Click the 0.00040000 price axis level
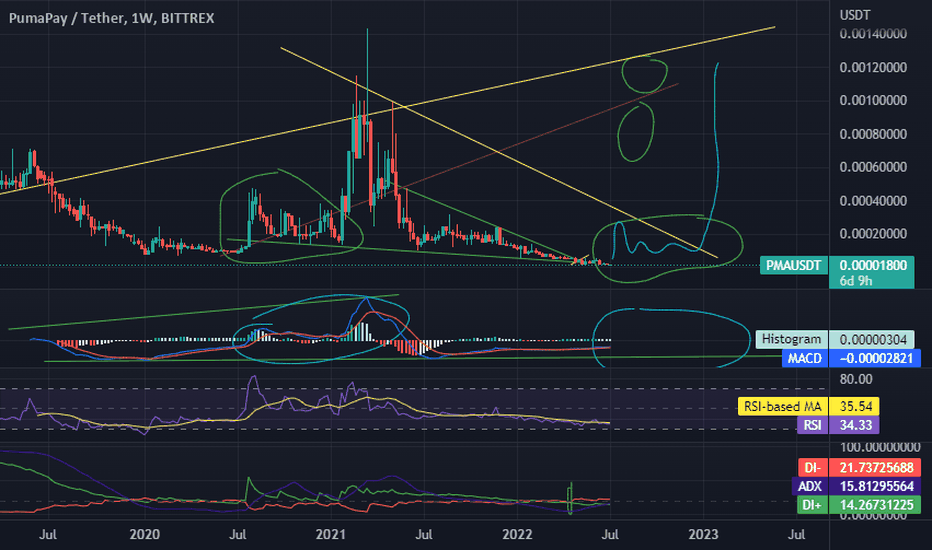The image size is (932, 550). pos(873,200)
